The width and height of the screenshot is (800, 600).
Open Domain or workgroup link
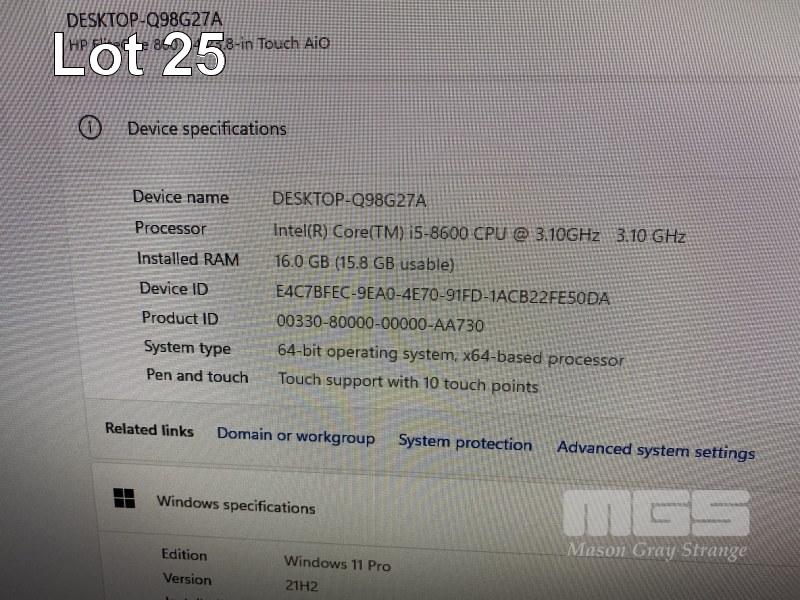coord(295,436)
